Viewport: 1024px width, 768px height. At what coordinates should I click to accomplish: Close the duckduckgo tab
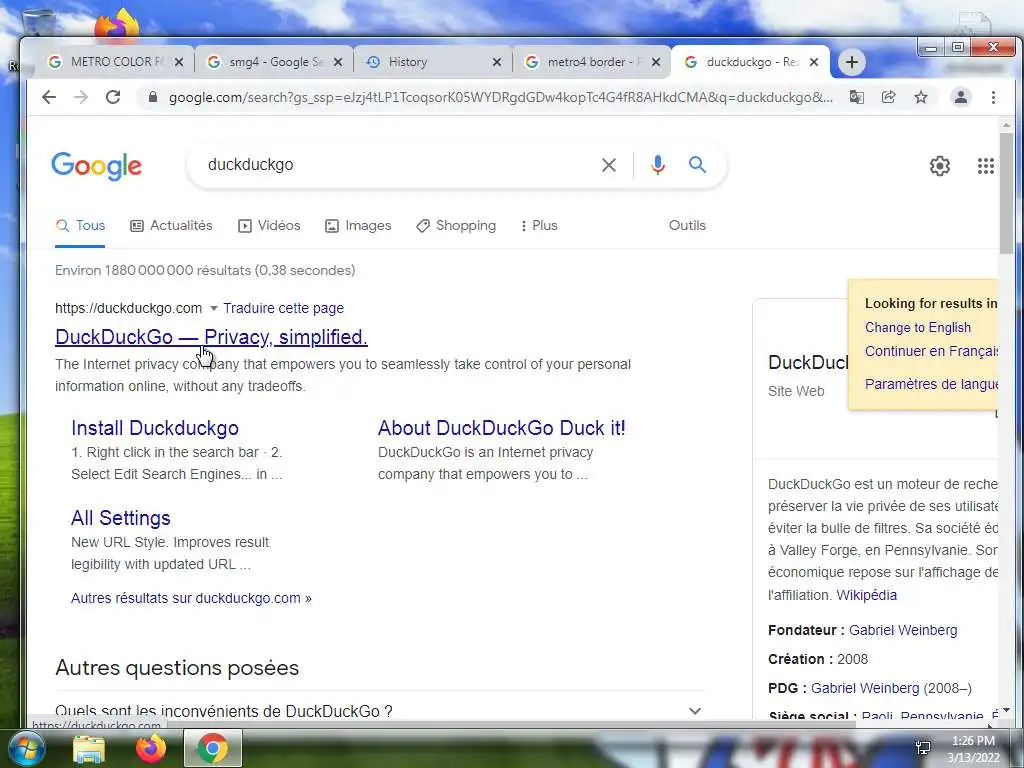(x=814, y=62)
